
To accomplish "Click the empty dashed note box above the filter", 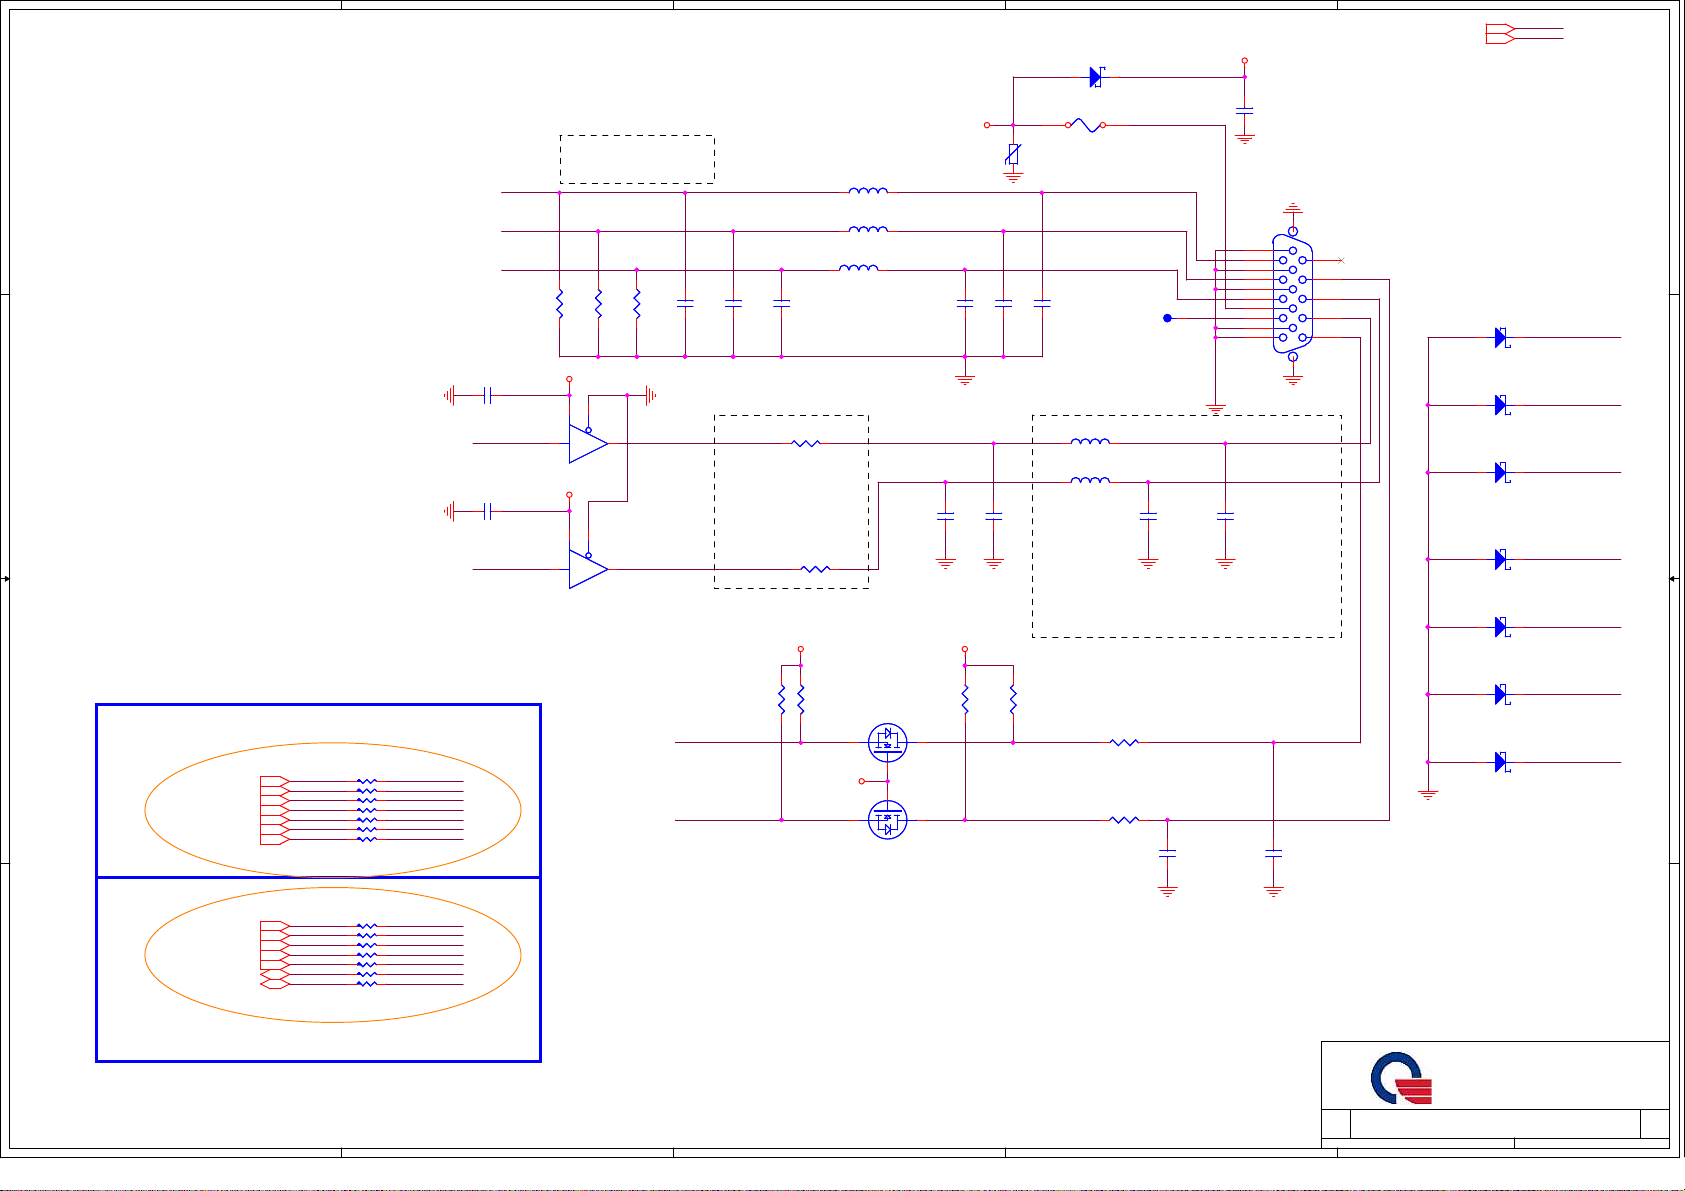I will [637, 159].
